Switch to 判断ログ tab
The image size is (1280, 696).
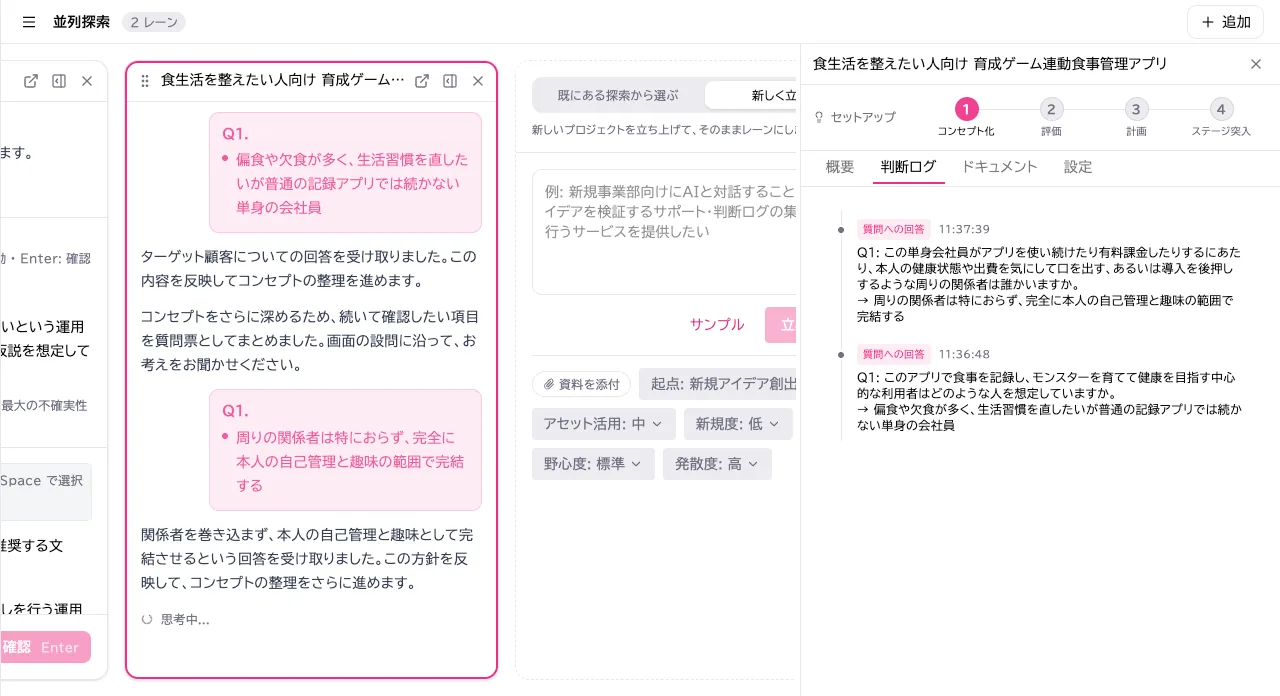(x=908, y=167)
